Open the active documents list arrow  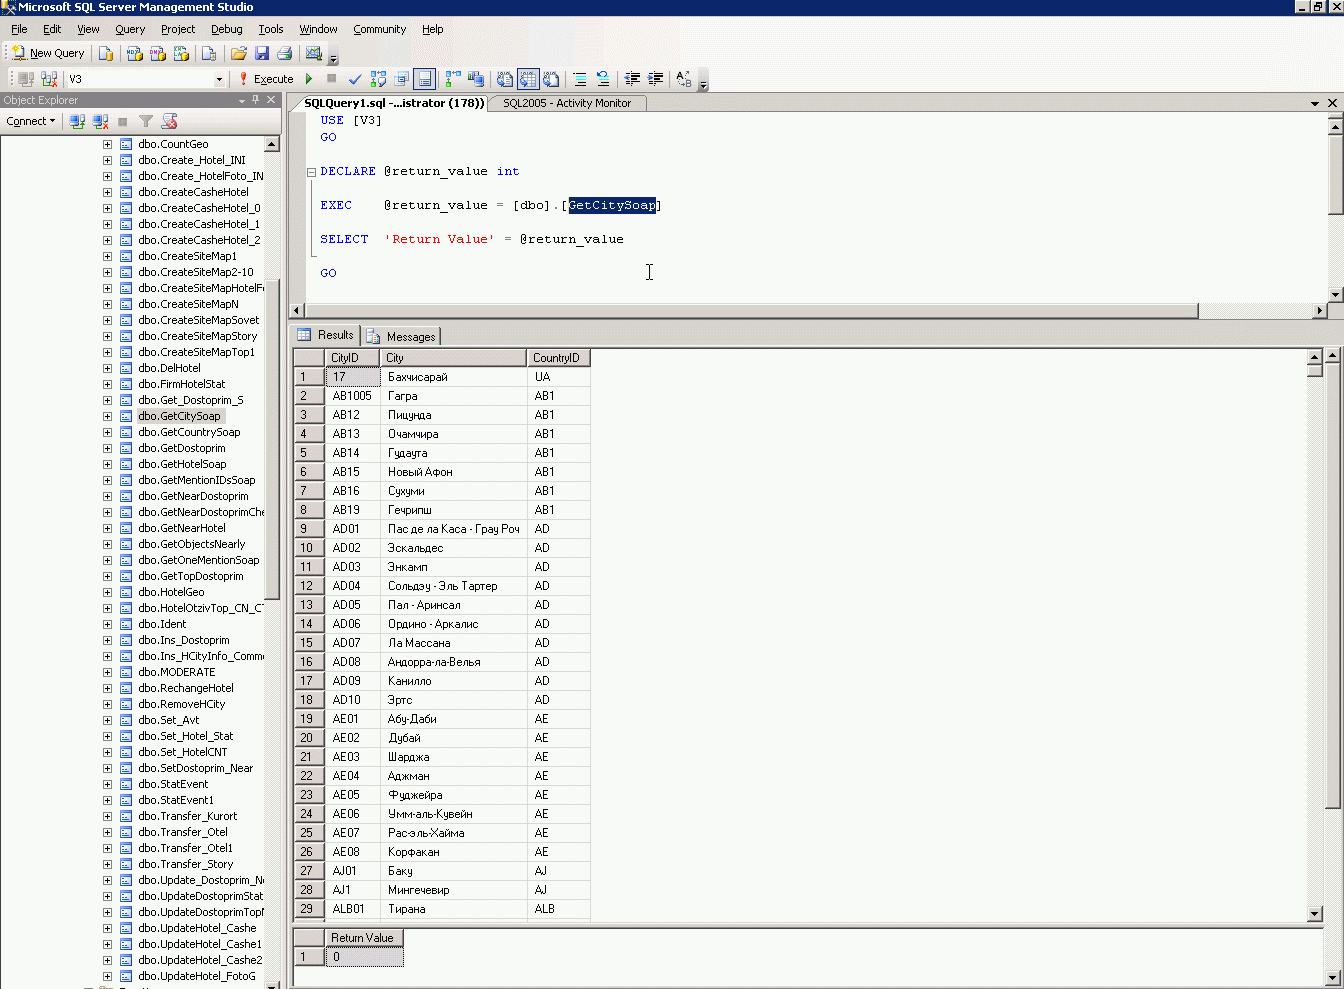pos(1315,103)
